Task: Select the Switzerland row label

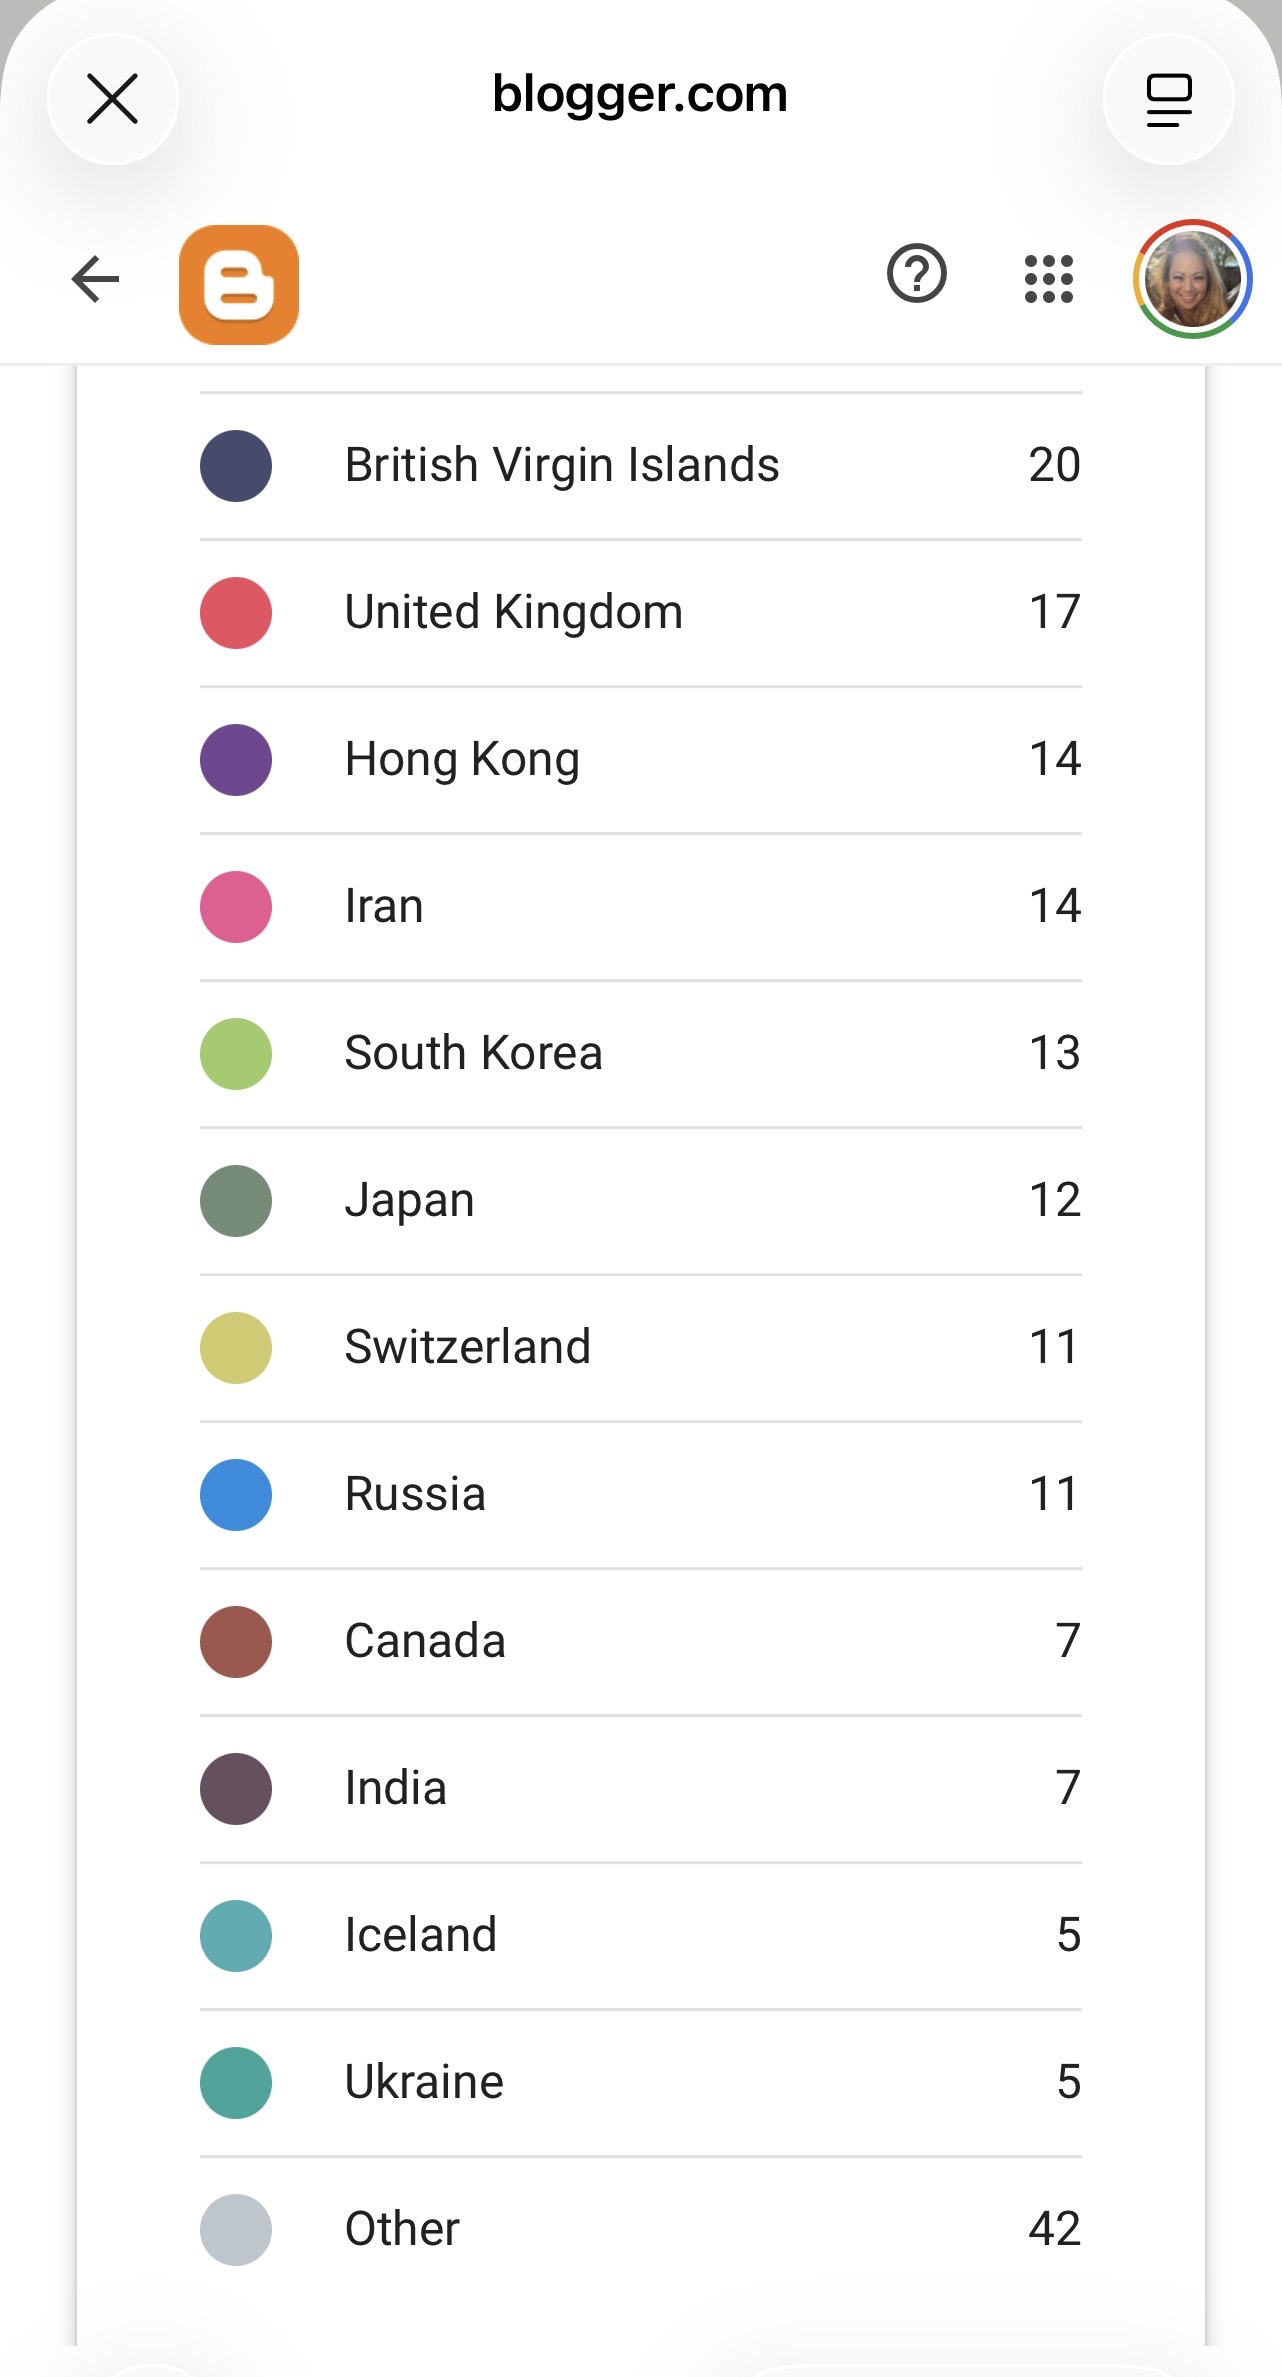Action: click(x=468, y=1347)
